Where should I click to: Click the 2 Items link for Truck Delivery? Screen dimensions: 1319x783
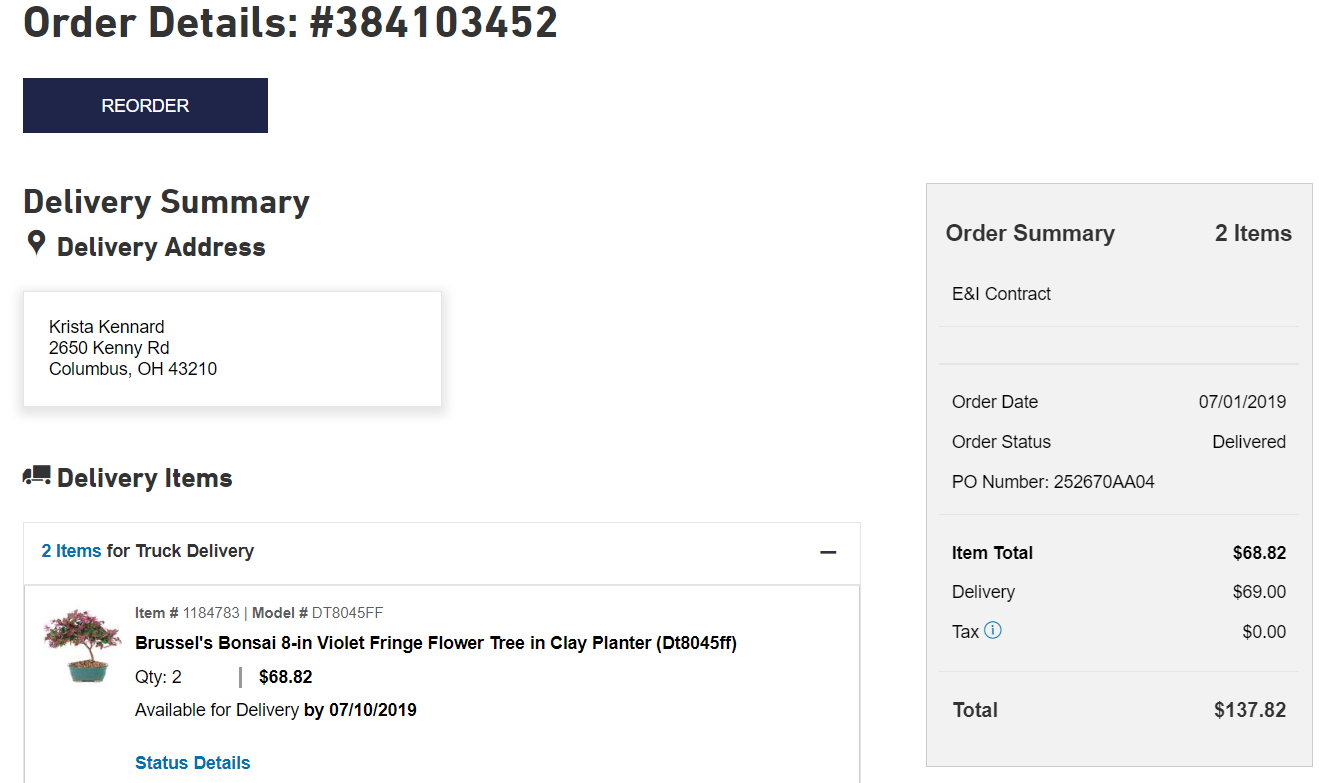[71, 551]
